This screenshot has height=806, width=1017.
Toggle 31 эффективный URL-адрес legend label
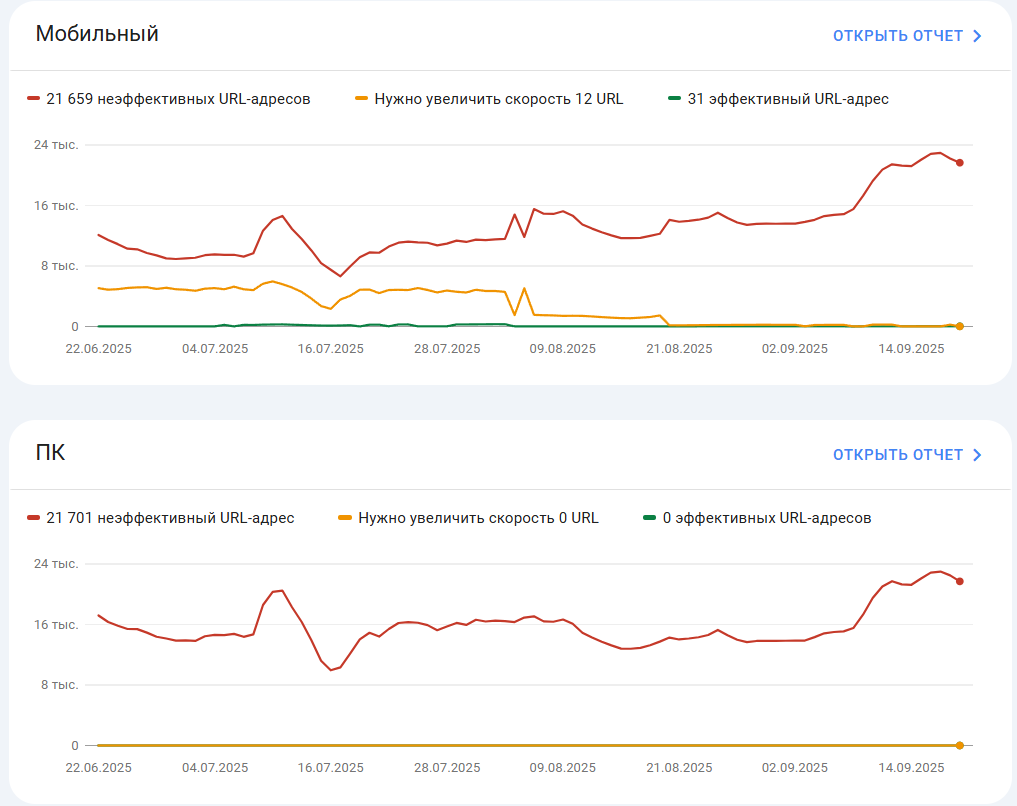[x=788, y=99]
